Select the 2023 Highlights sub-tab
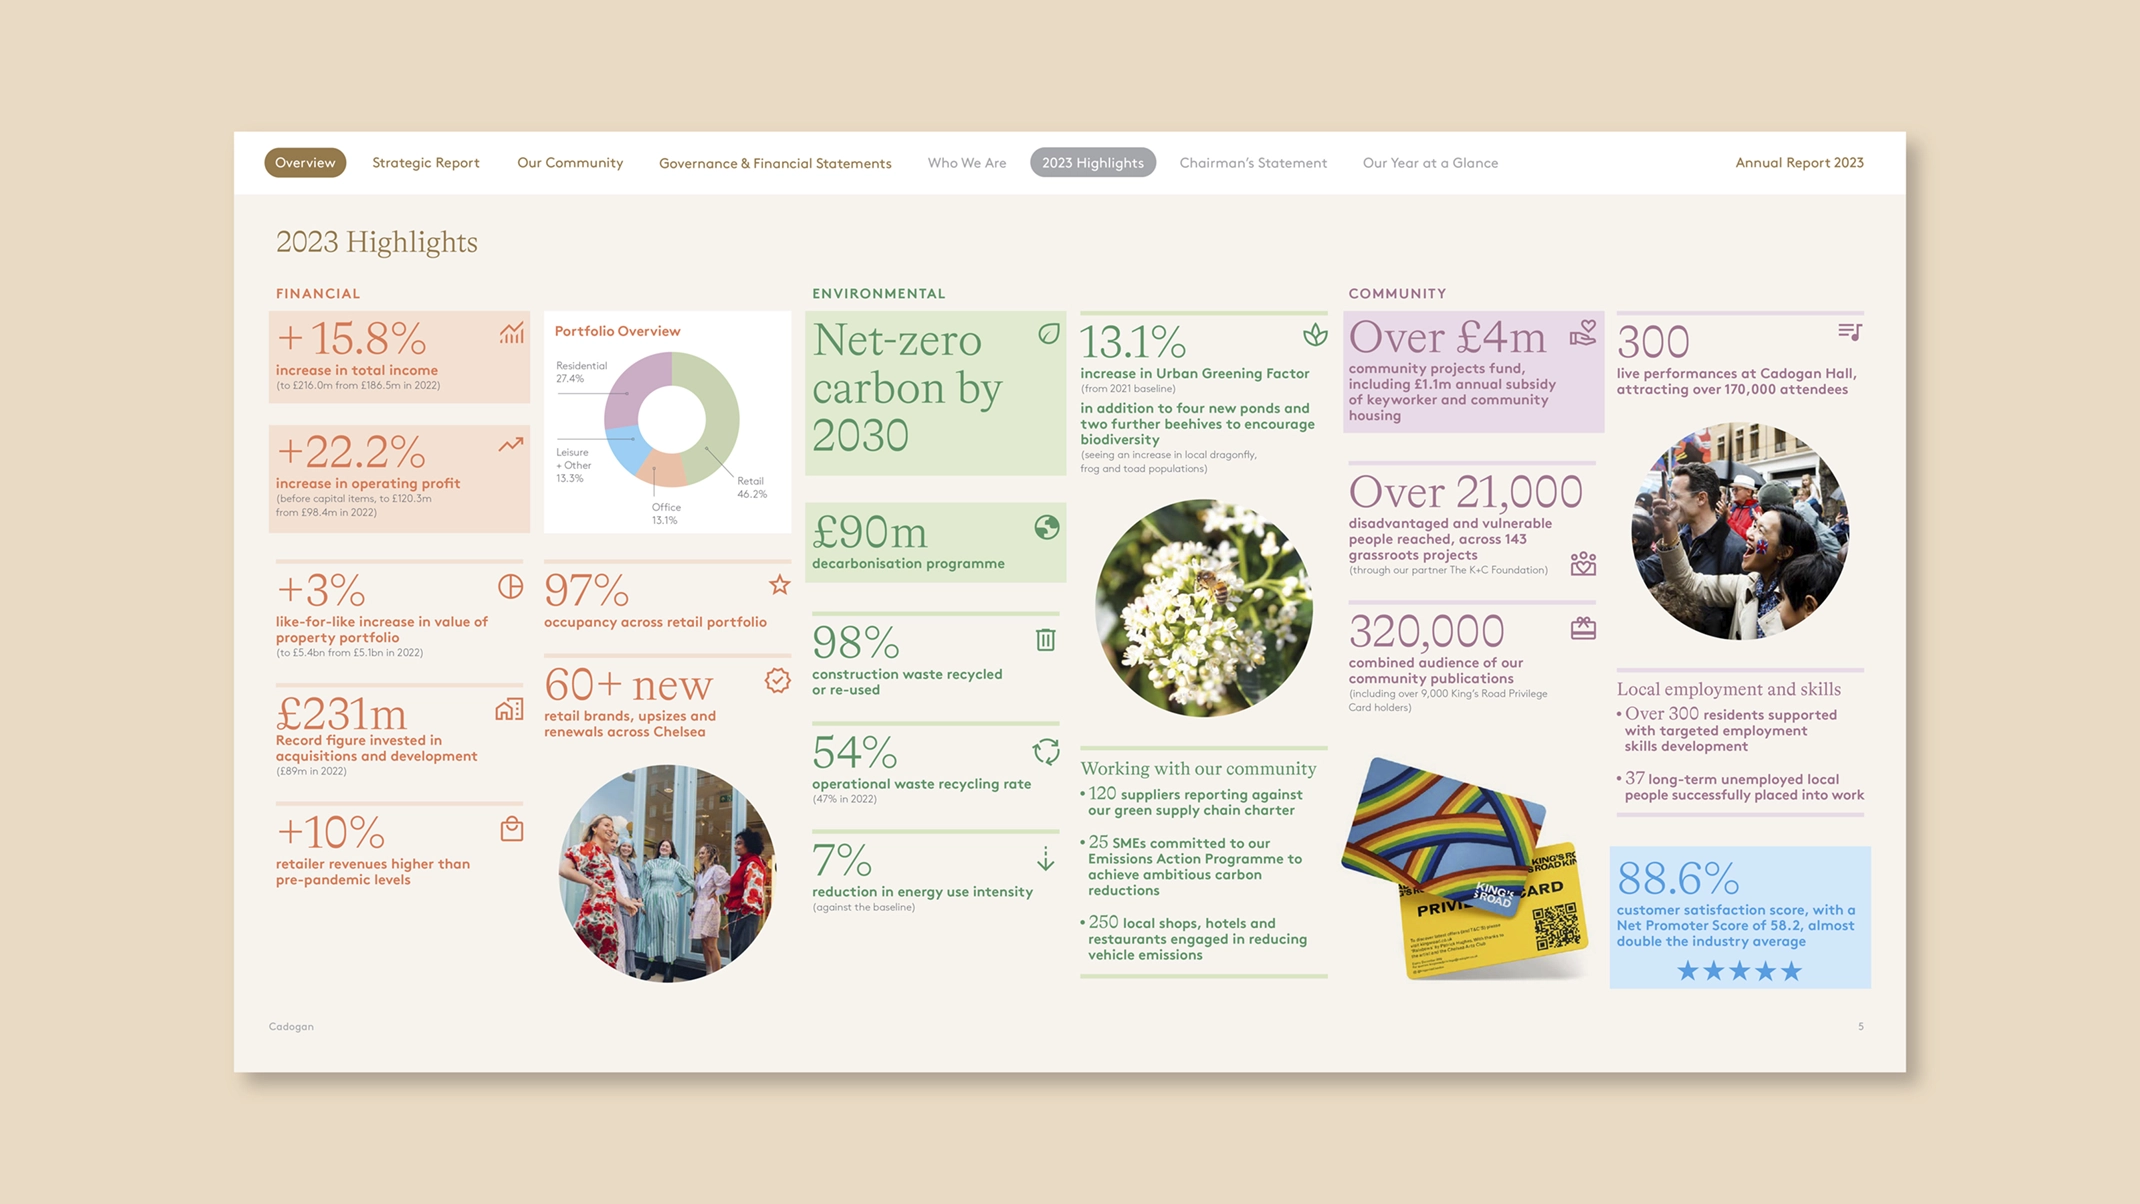 (1092, 162)
